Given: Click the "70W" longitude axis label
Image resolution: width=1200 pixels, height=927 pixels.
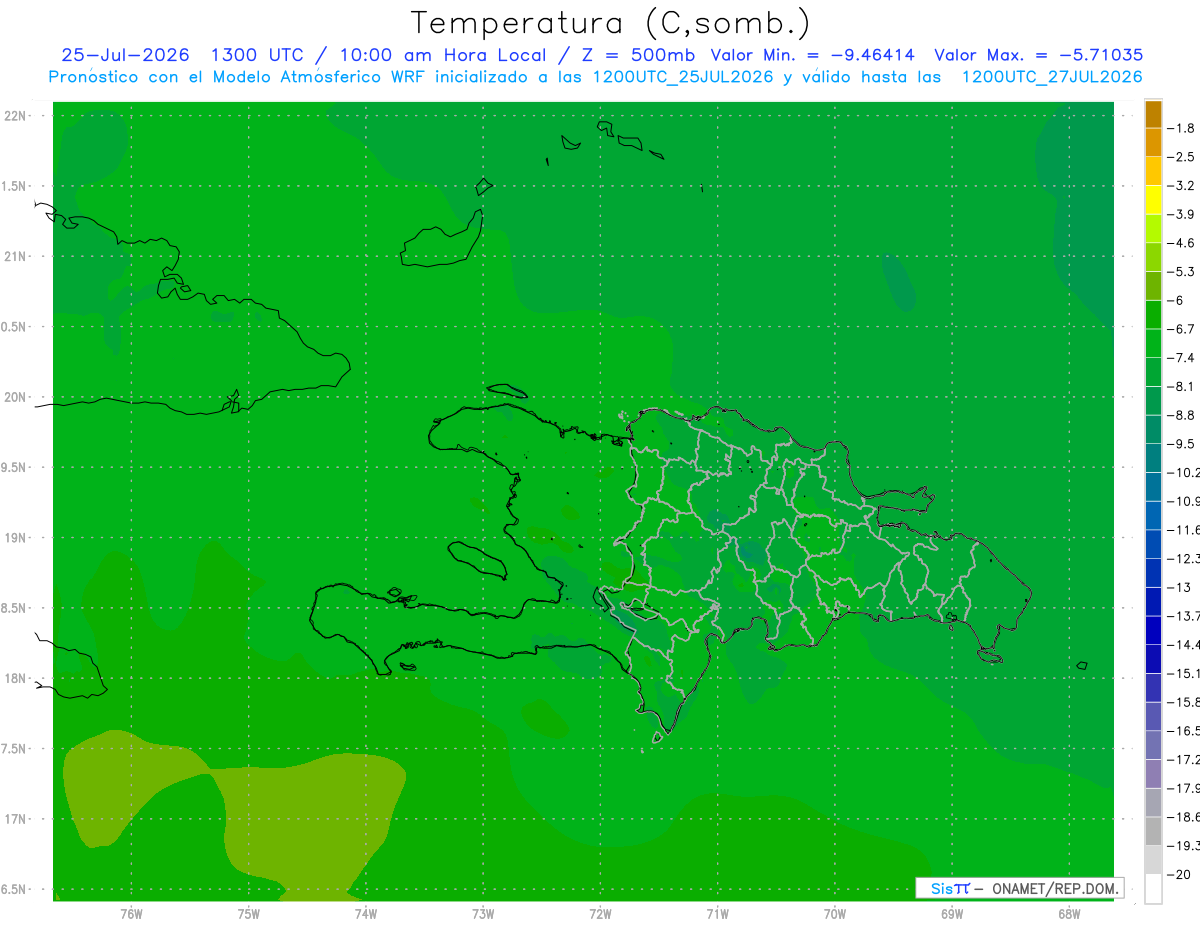Looking at the screenshot, I should point(835,913).
